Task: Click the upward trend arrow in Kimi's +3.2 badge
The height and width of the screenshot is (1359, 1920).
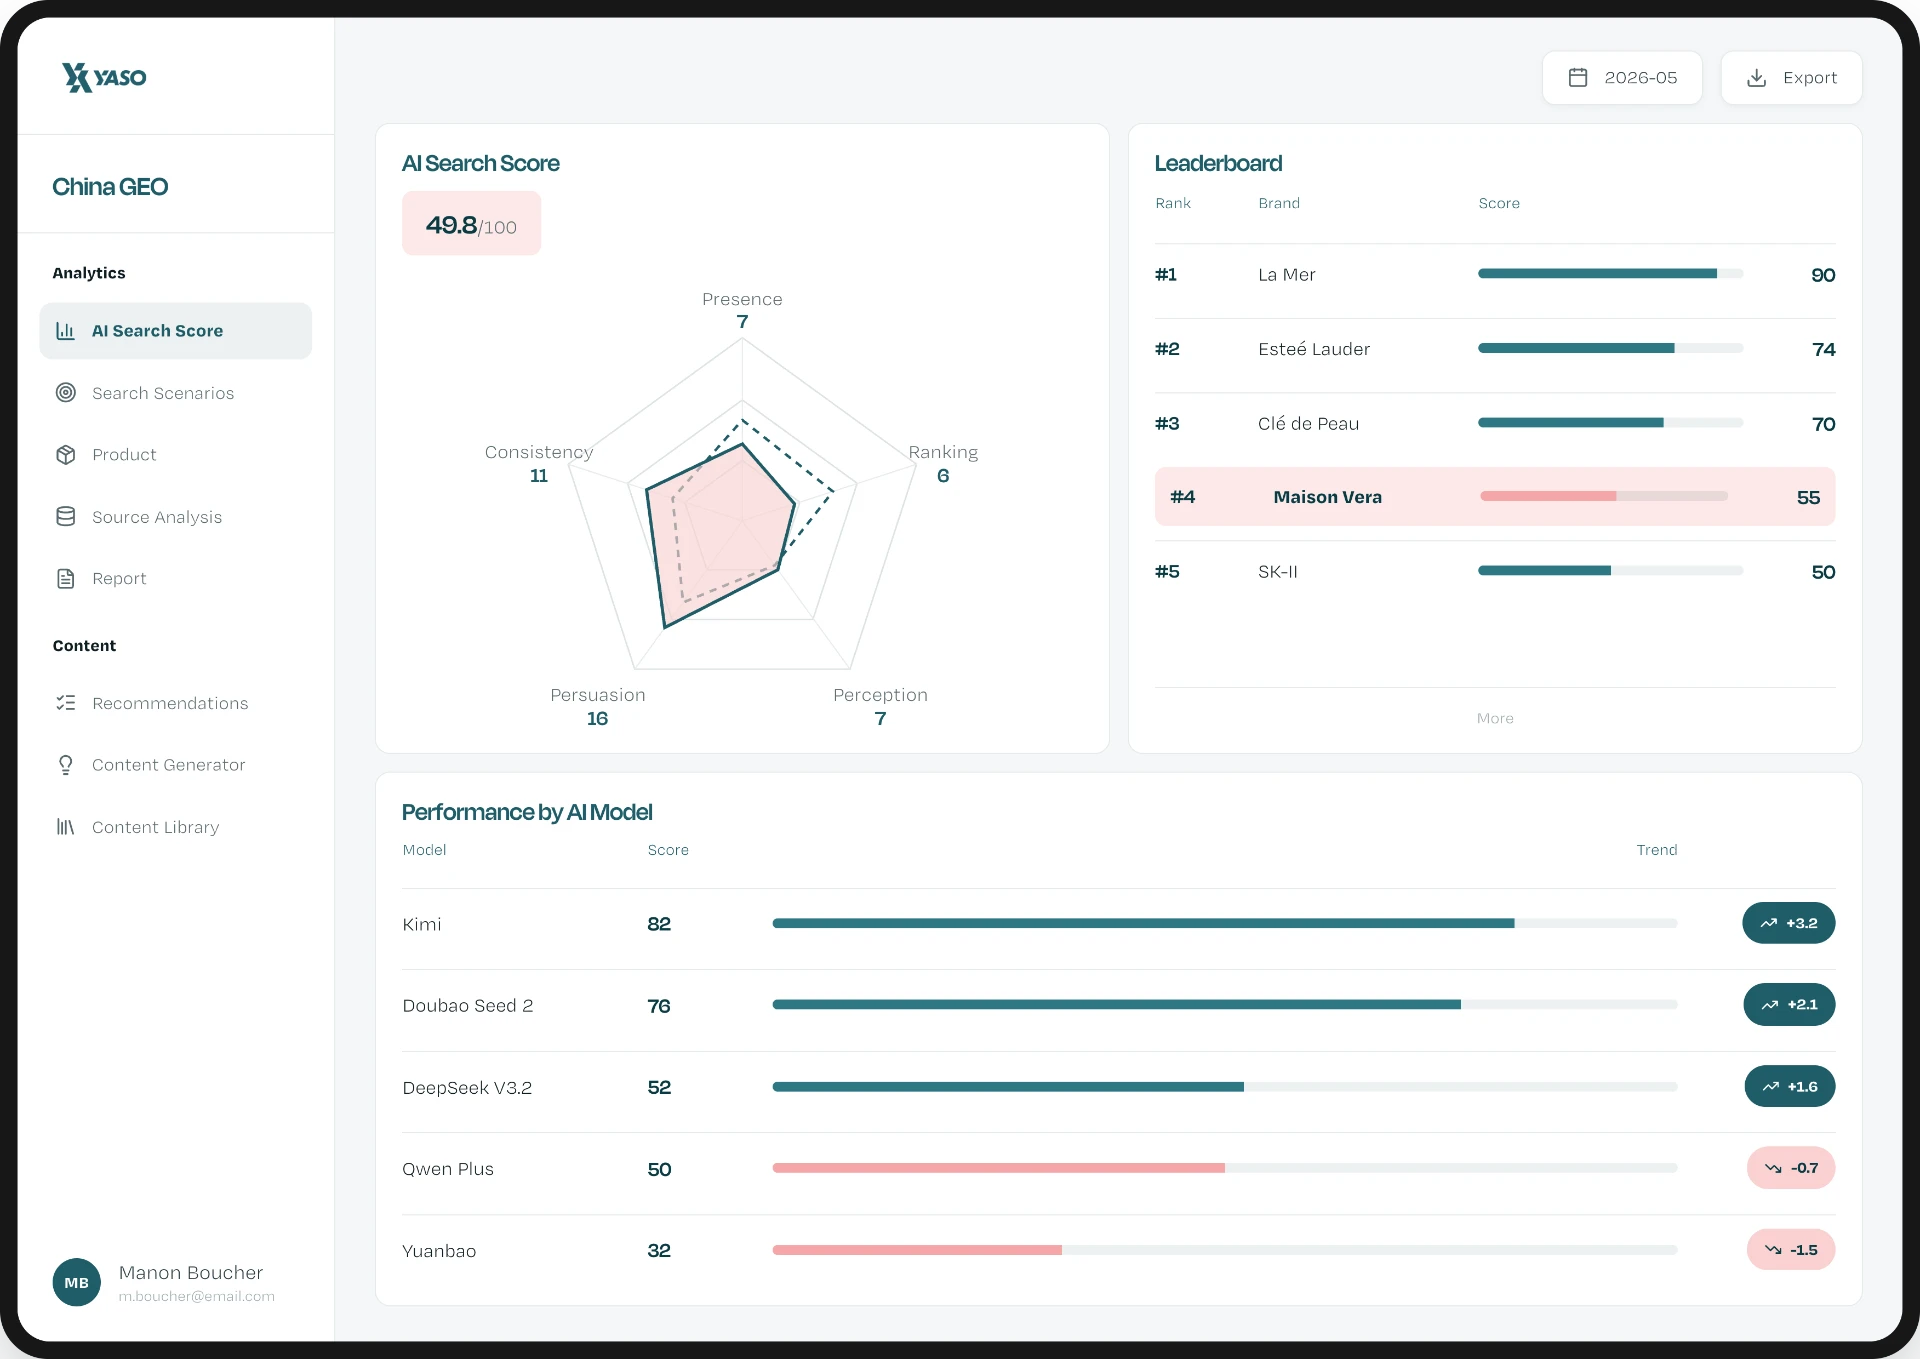Action: 1769,923
